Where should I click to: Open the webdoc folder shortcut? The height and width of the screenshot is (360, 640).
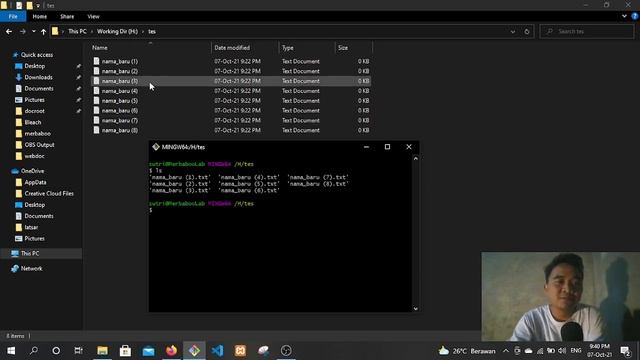pos(34,156)
